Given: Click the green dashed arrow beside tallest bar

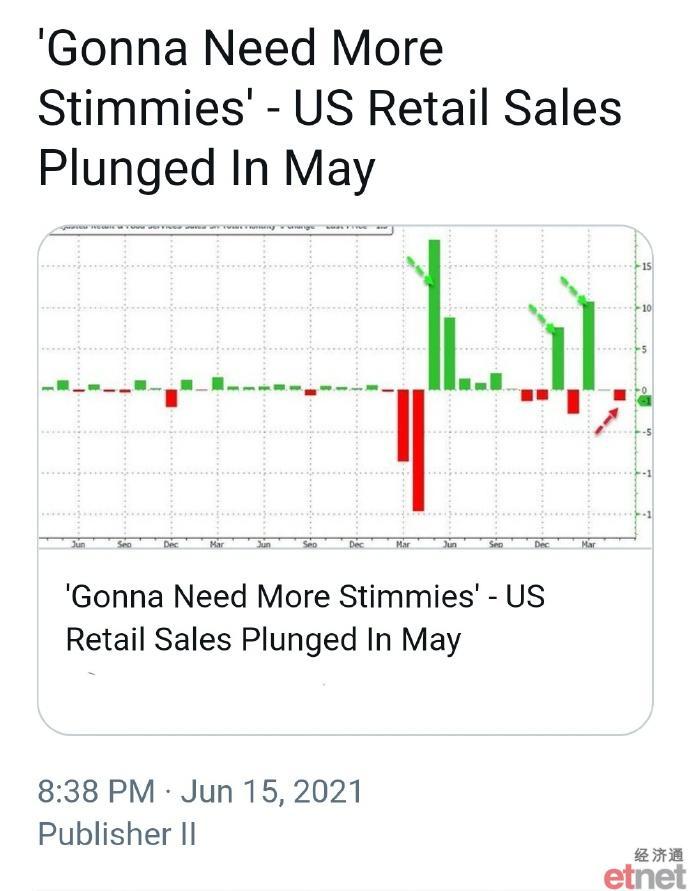Looking at the screenshot, I should (421, 270).
